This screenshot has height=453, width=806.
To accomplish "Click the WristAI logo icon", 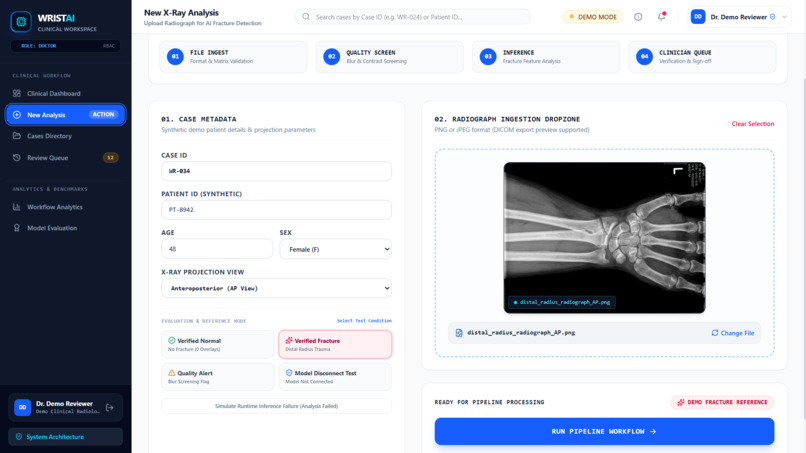I will (21, 22).
